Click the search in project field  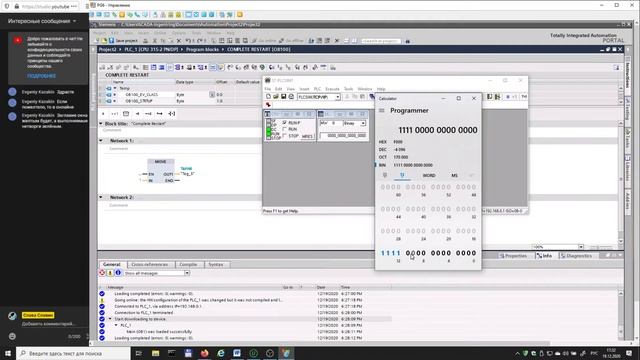click(381, 41)
